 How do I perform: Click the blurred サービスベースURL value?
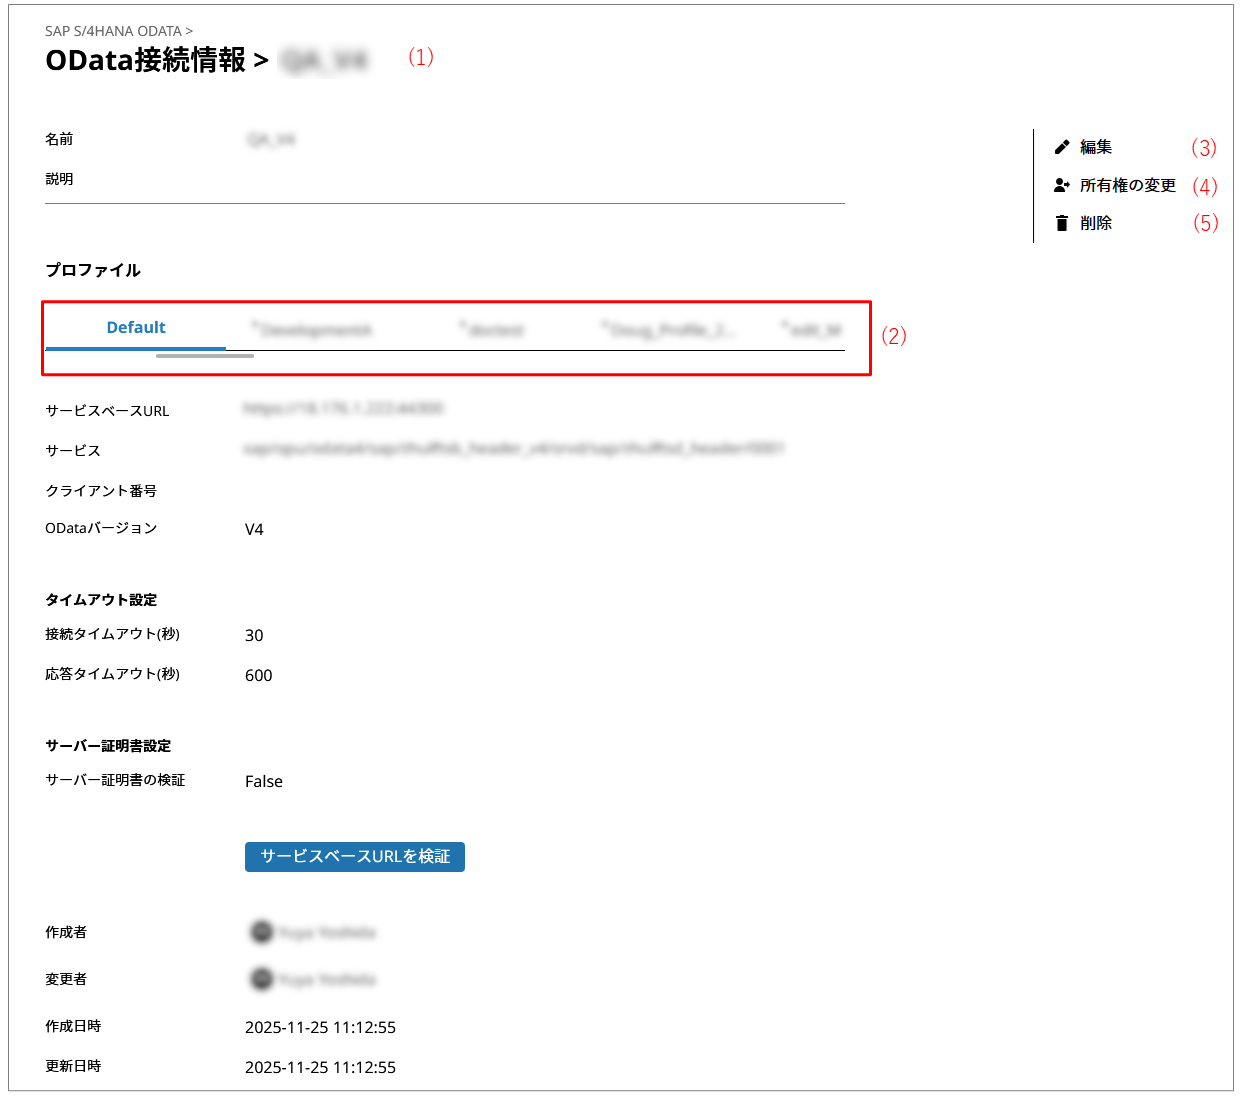click(x=343, y=408)
